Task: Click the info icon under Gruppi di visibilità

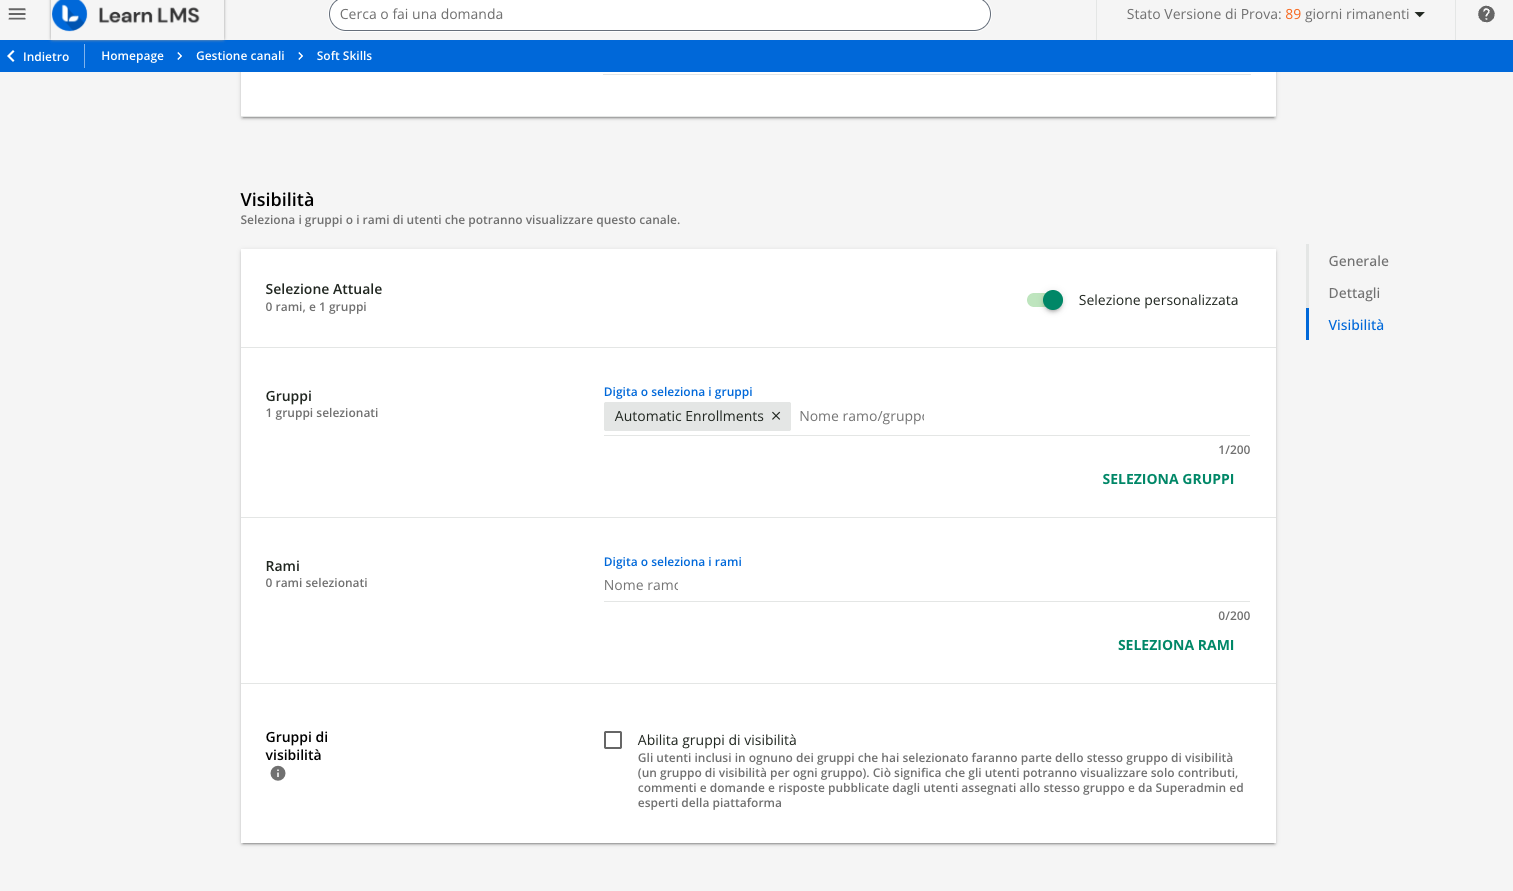Action: (278, 773)
